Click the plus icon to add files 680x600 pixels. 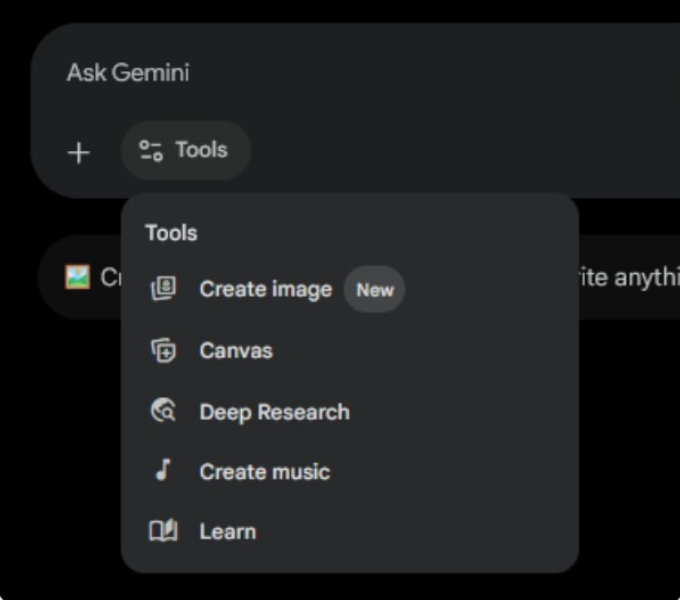pyautogui.click(x=78, y=153)
